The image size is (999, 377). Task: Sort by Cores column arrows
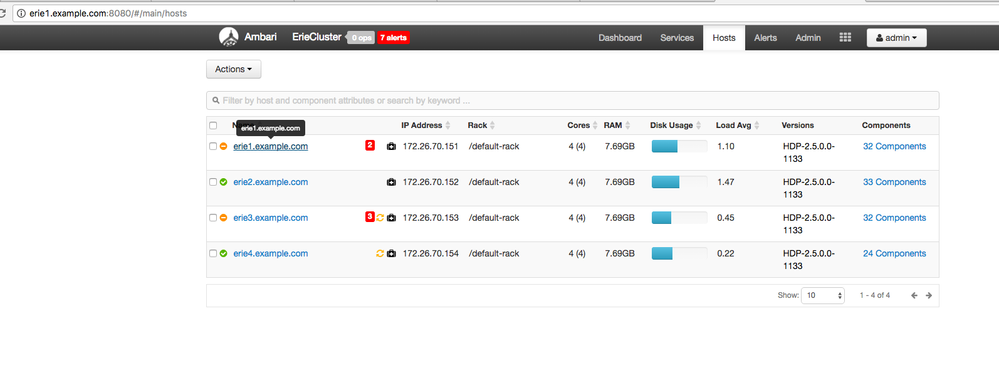[x=595, y=125]
